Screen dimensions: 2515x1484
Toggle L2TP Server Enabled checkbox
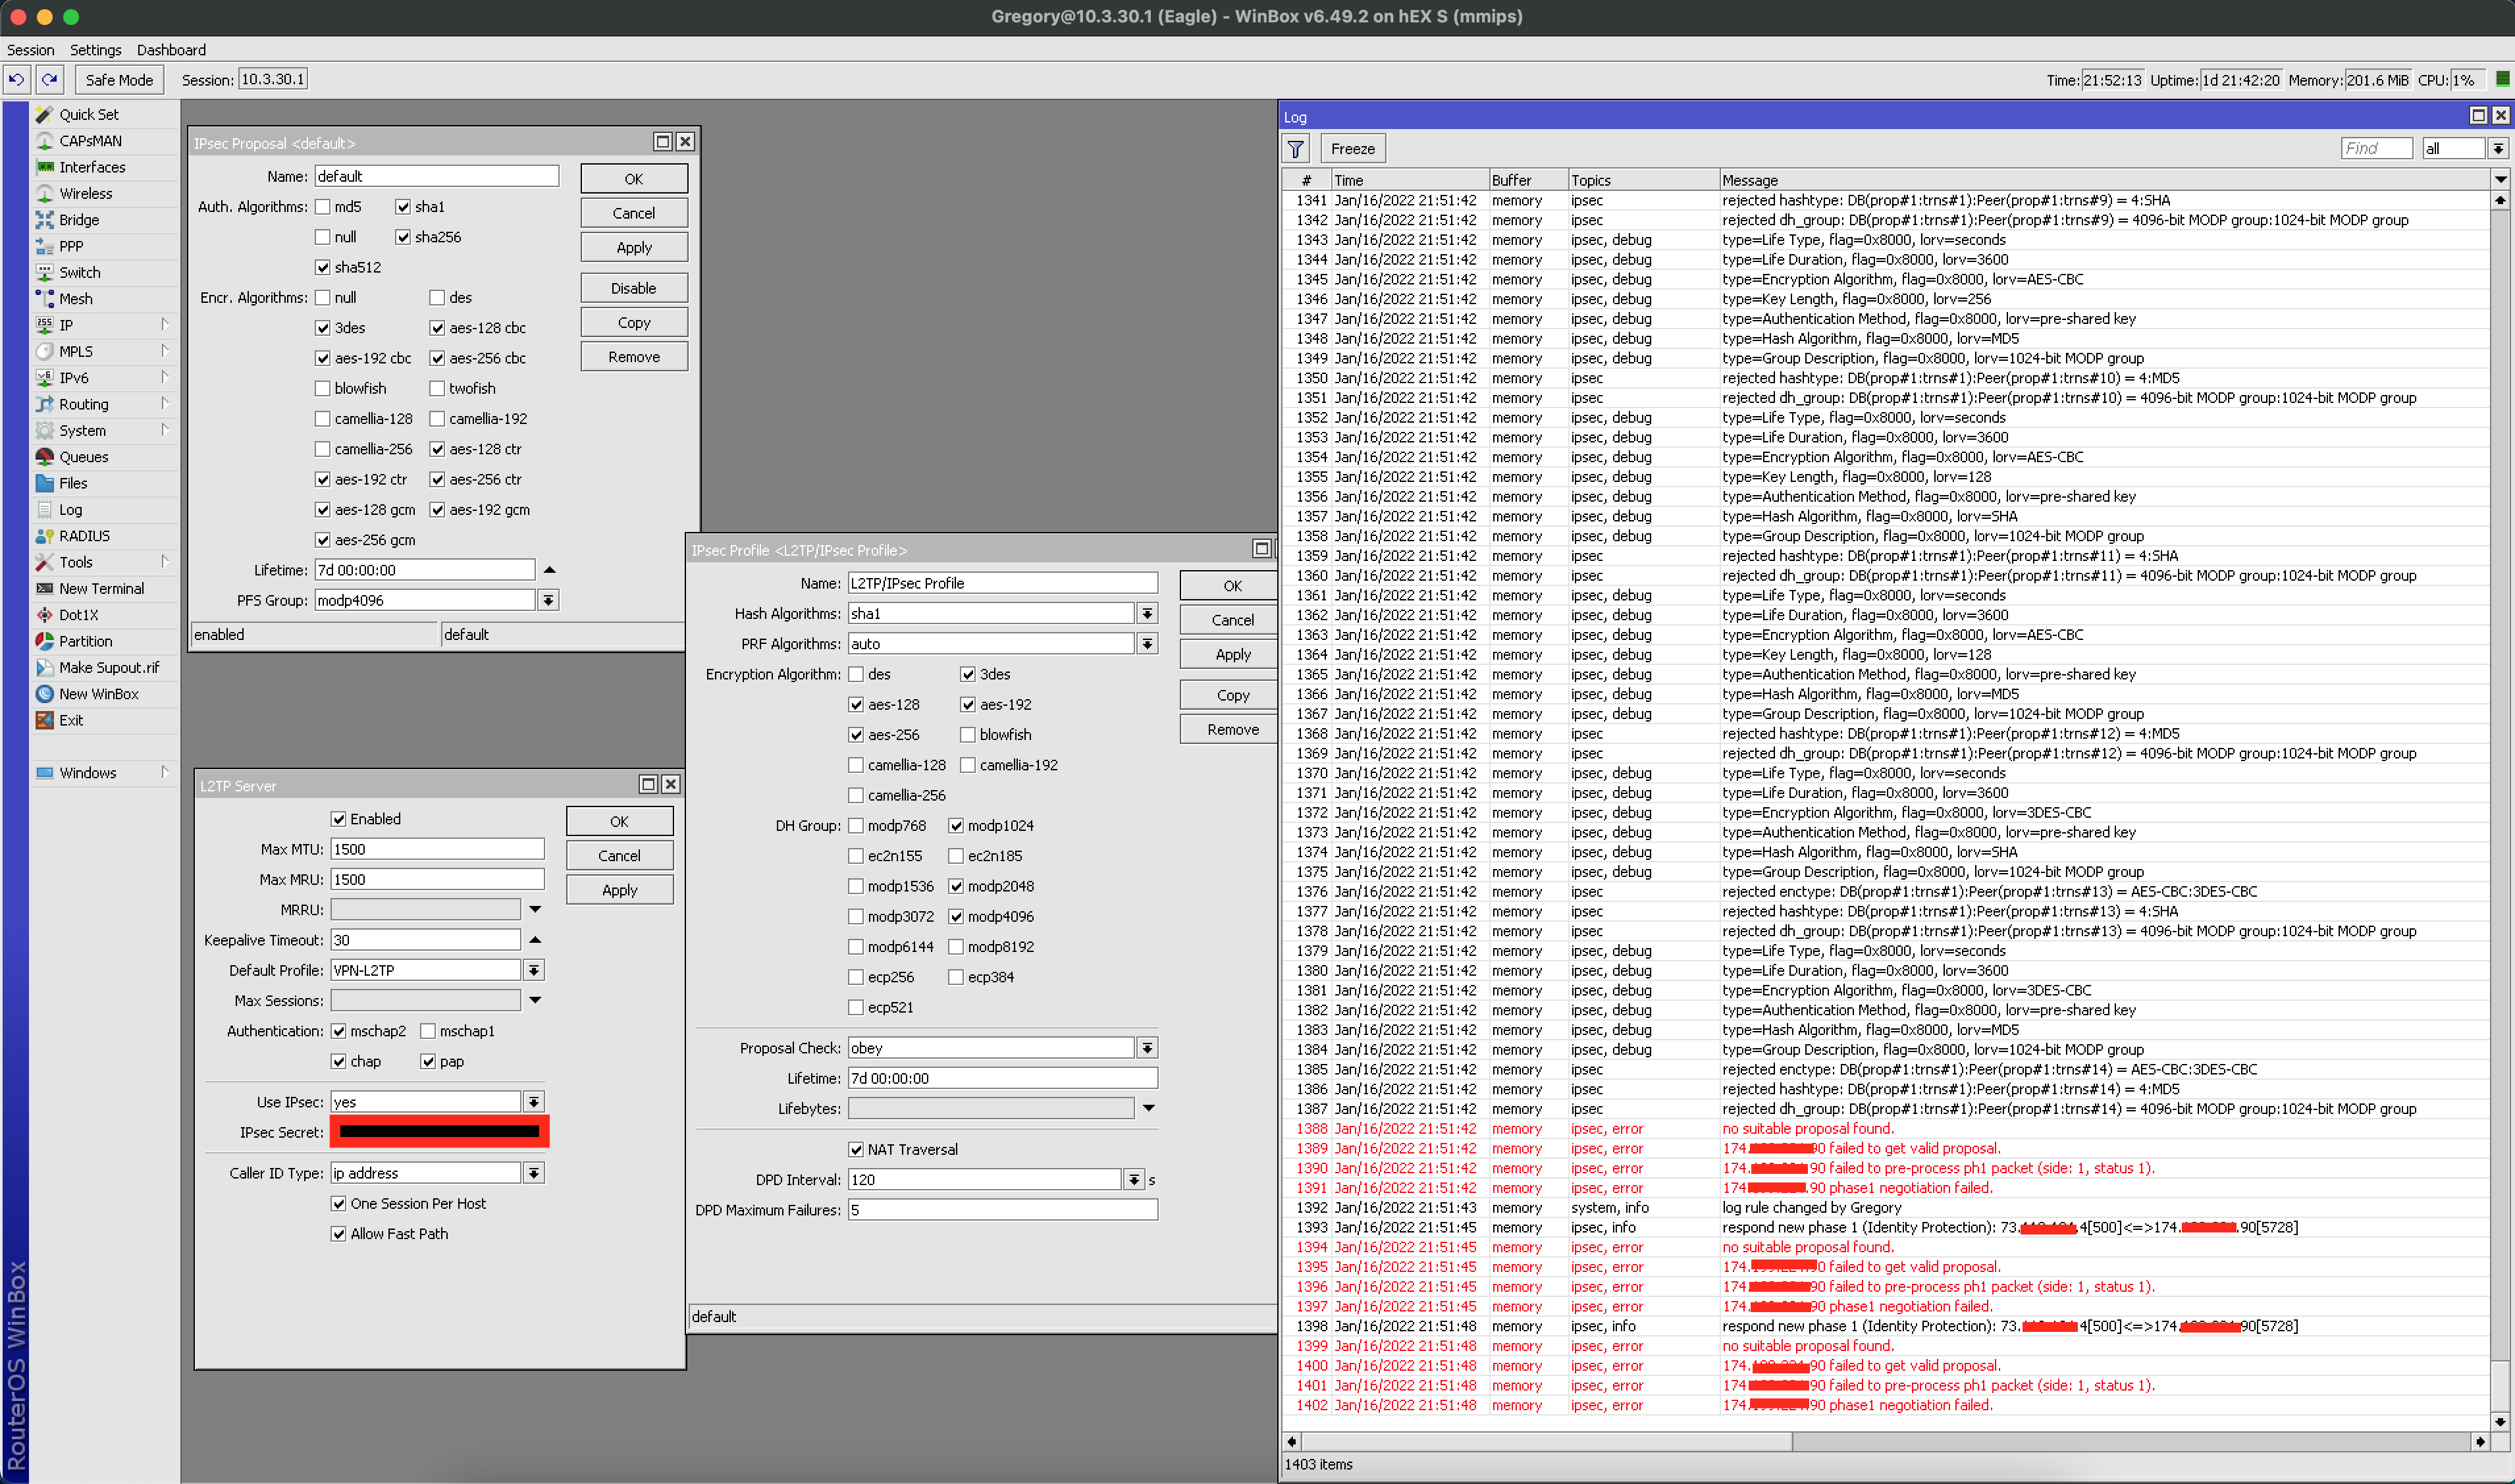coord(339,819)
